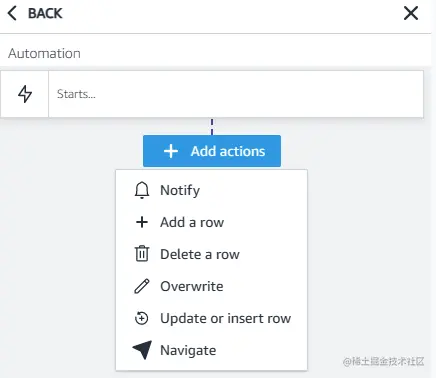Click the plus icon beside Add a row
This screenshot has width=436, height=378.
coord(142,222)
